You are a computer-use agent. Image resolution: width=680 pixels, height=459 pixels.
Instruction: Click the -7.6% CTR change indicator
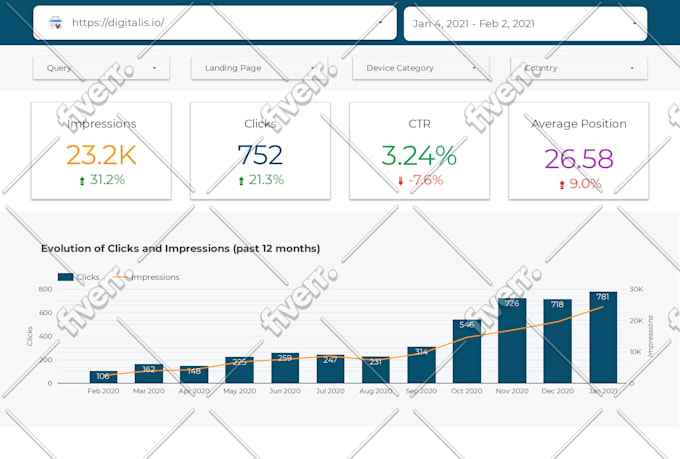[425, 180]
